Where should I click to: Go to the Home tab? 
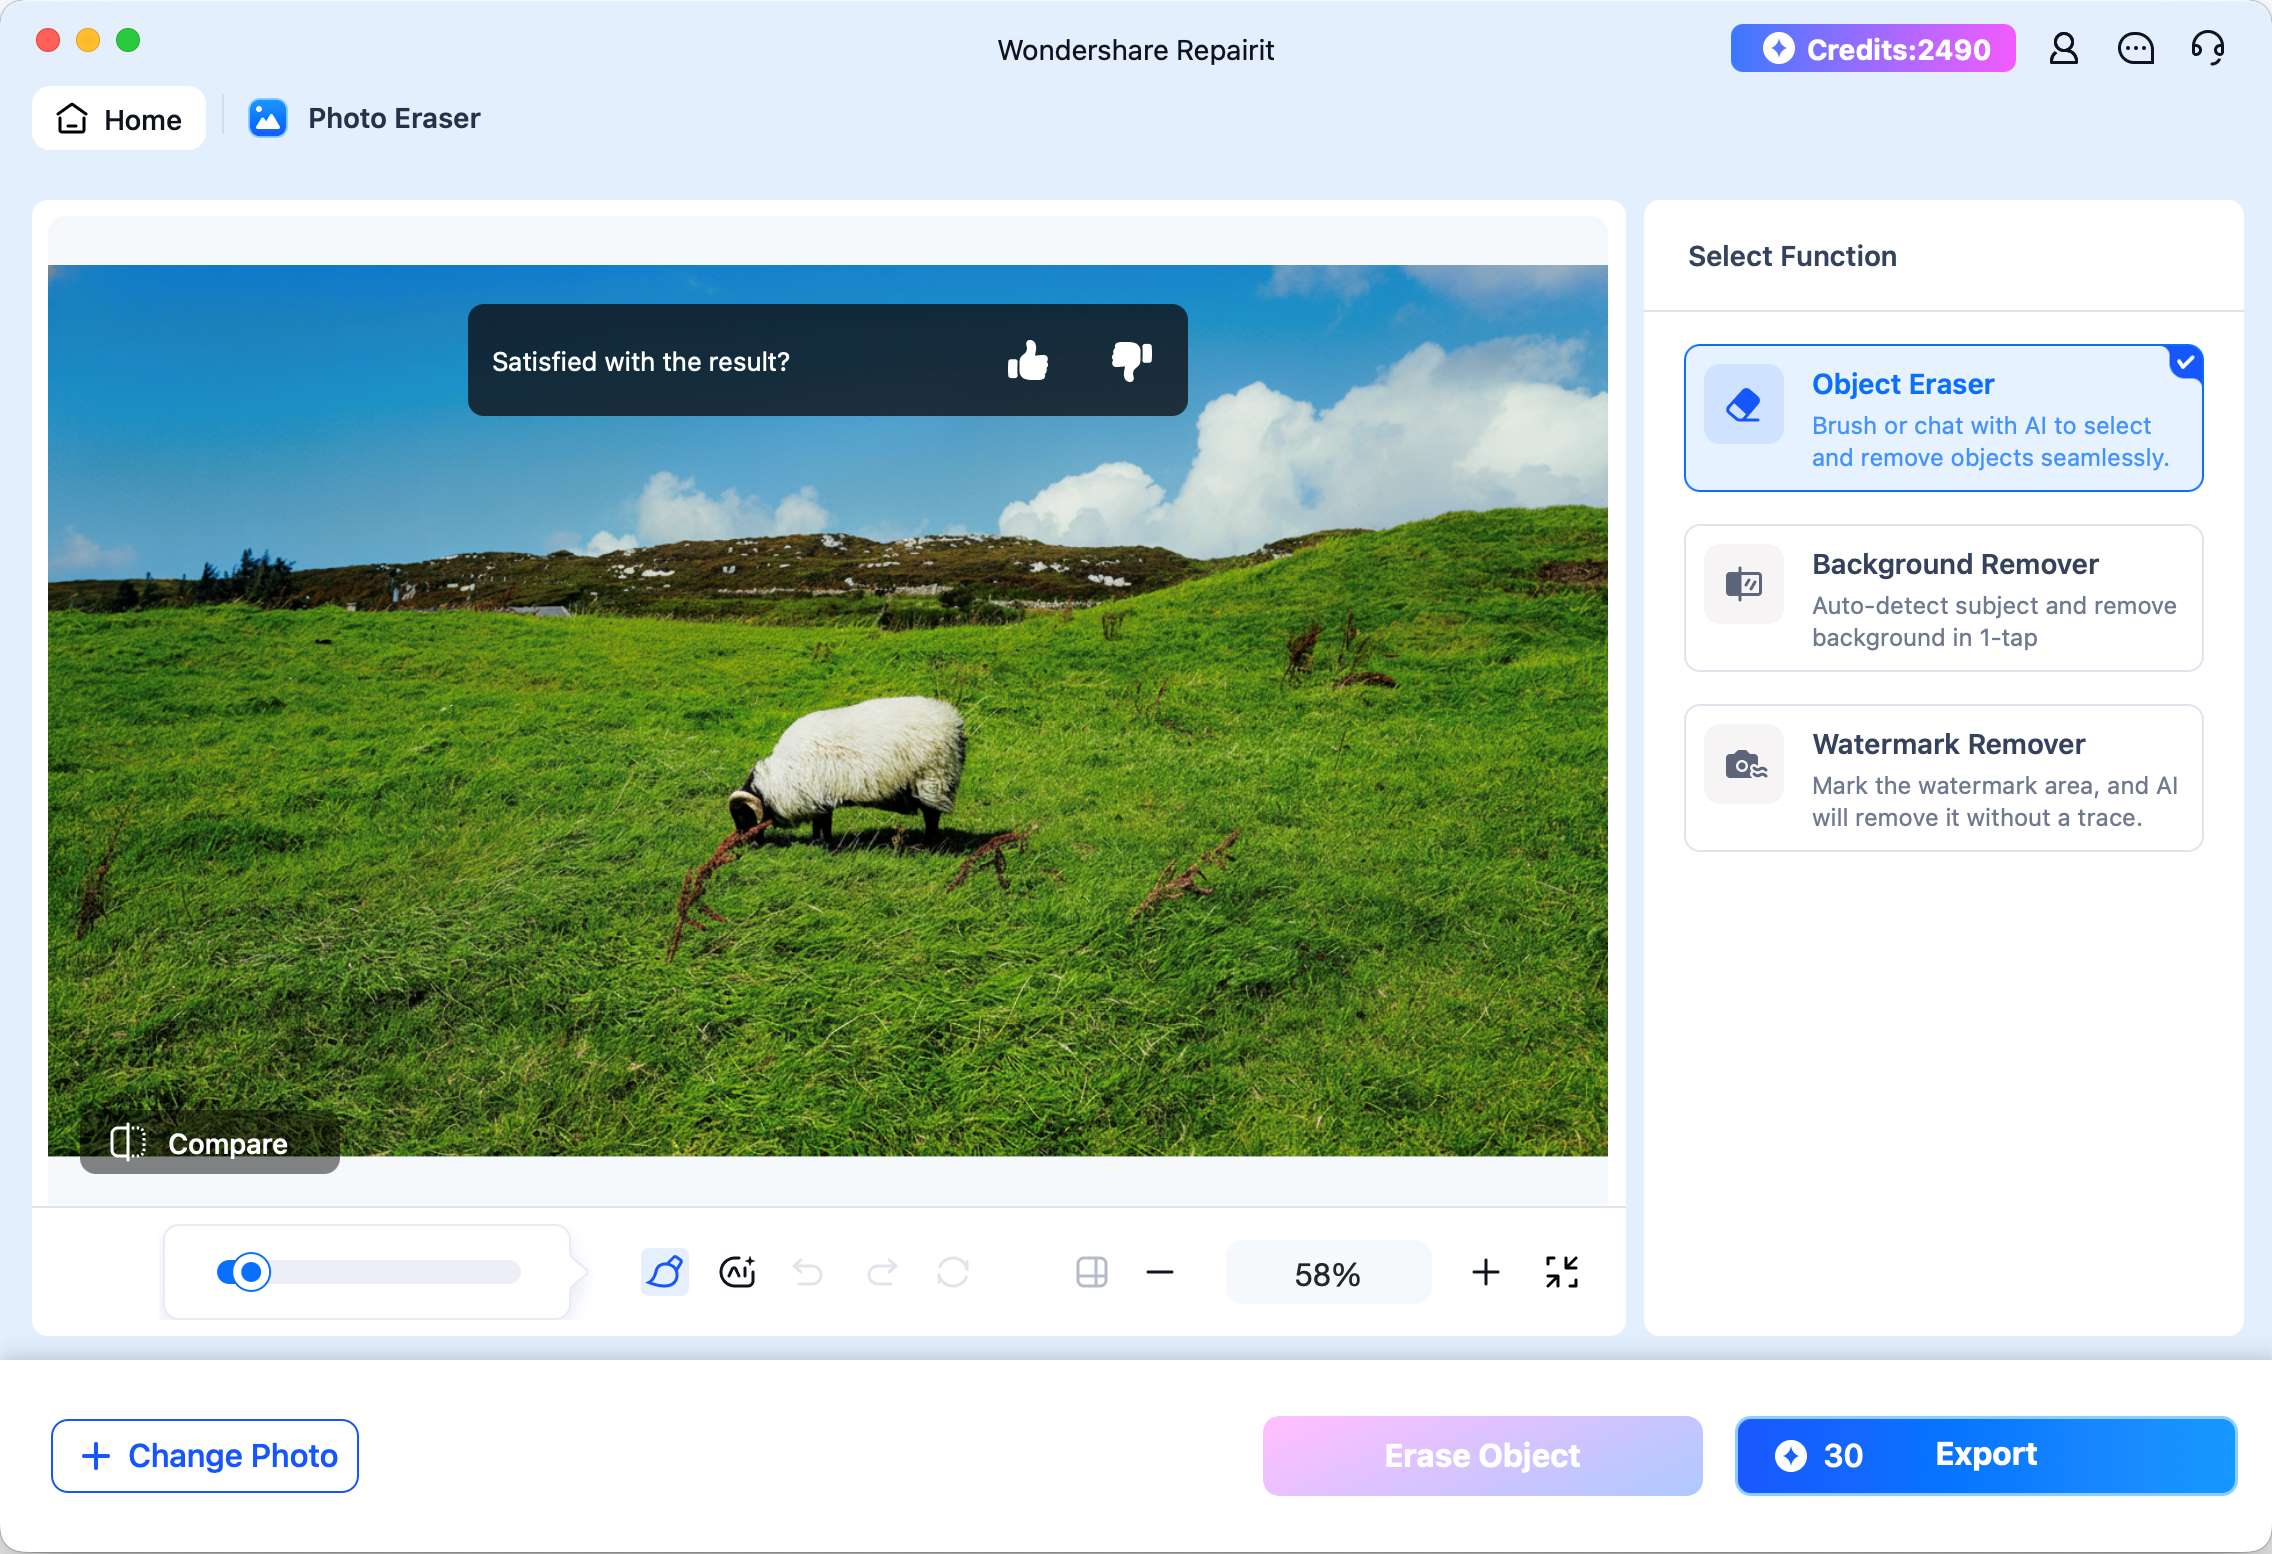pyautogui.click(x=119, y=118)
